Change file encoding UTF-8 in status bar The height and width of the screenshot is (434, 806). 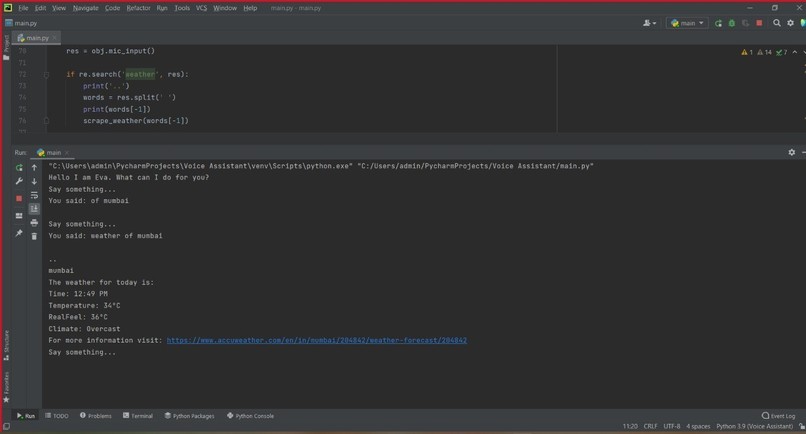point(672,426)
